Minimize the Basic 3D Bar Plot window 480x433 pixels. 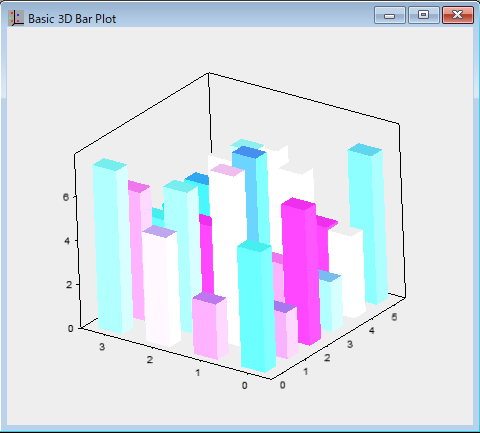coord(390,15)
